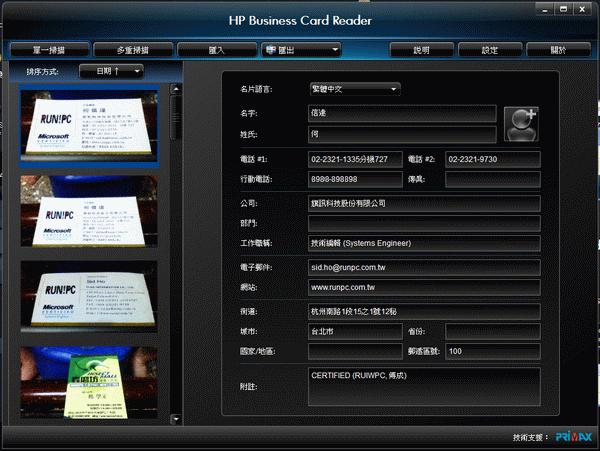Viewport: 600px width, 451px height.
Task: Select the first RUN!PC card thumbnail
Action: coord(89,125)
